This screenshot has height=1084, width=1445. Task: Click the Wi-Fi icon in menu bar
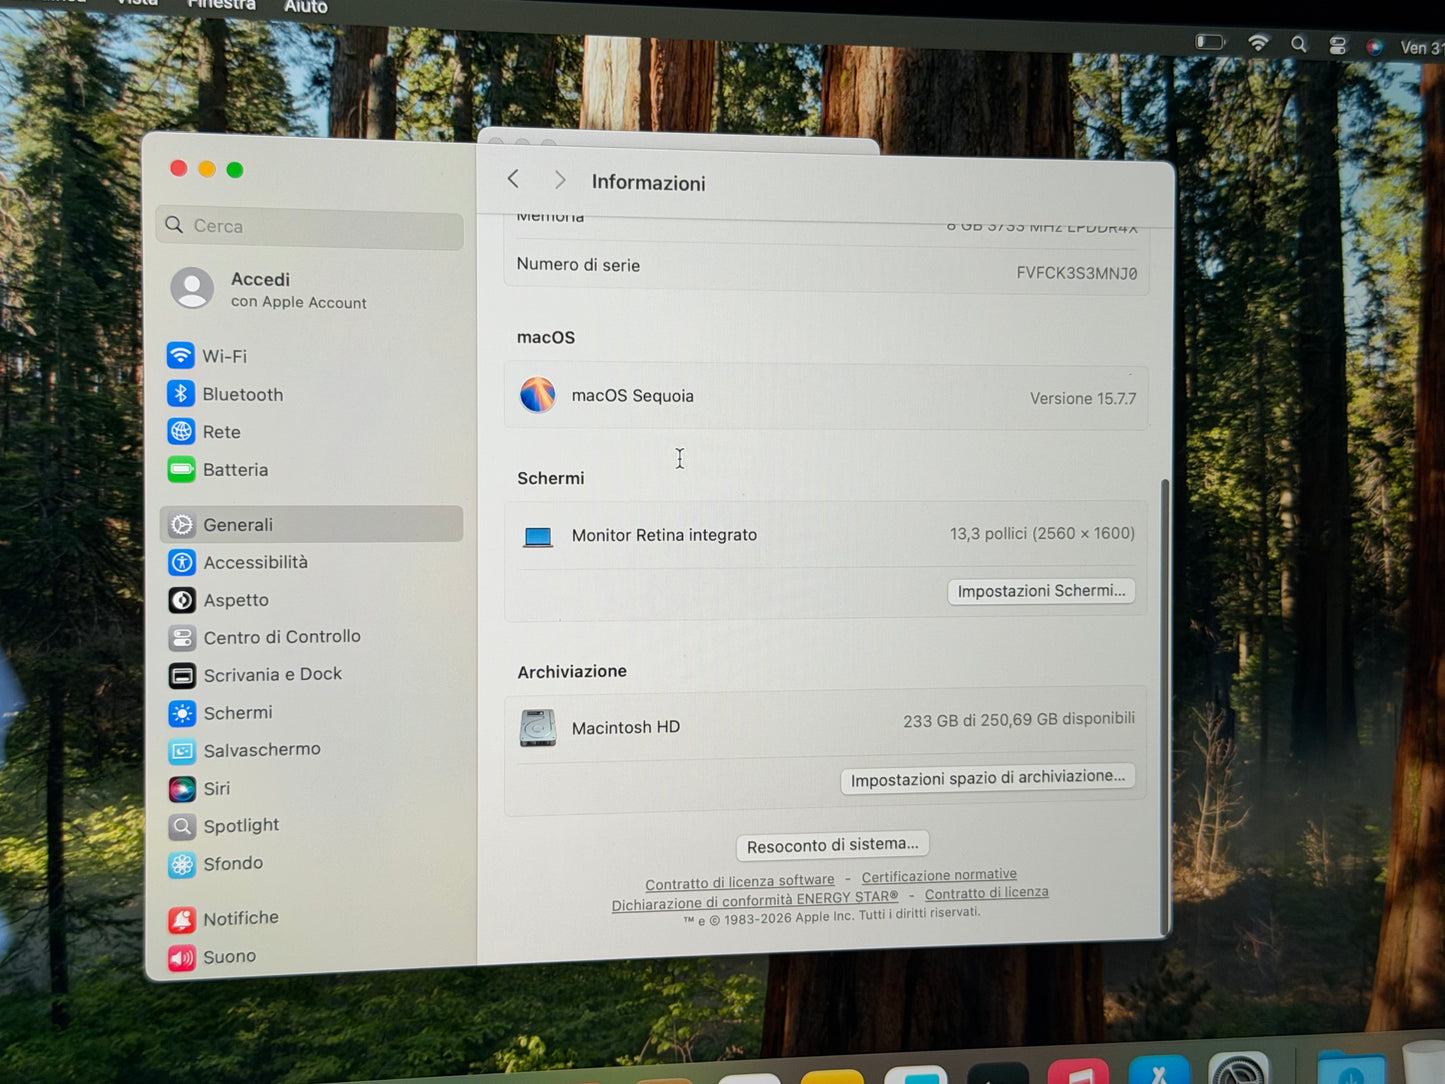click(x=1258, y=43)
